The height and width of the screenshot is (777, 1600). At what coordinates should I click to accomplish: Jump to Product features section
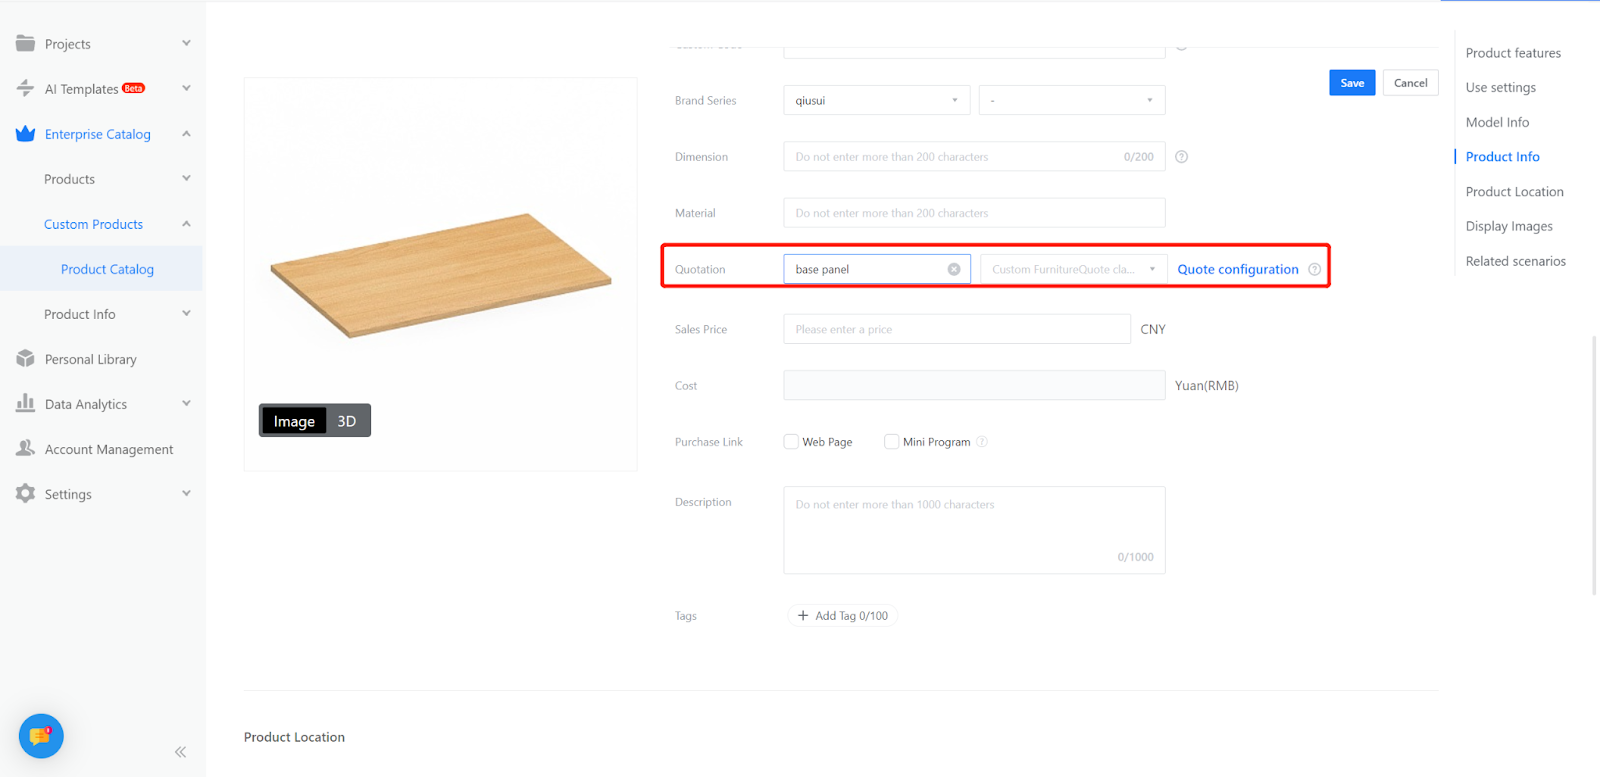pos(1513,53)
